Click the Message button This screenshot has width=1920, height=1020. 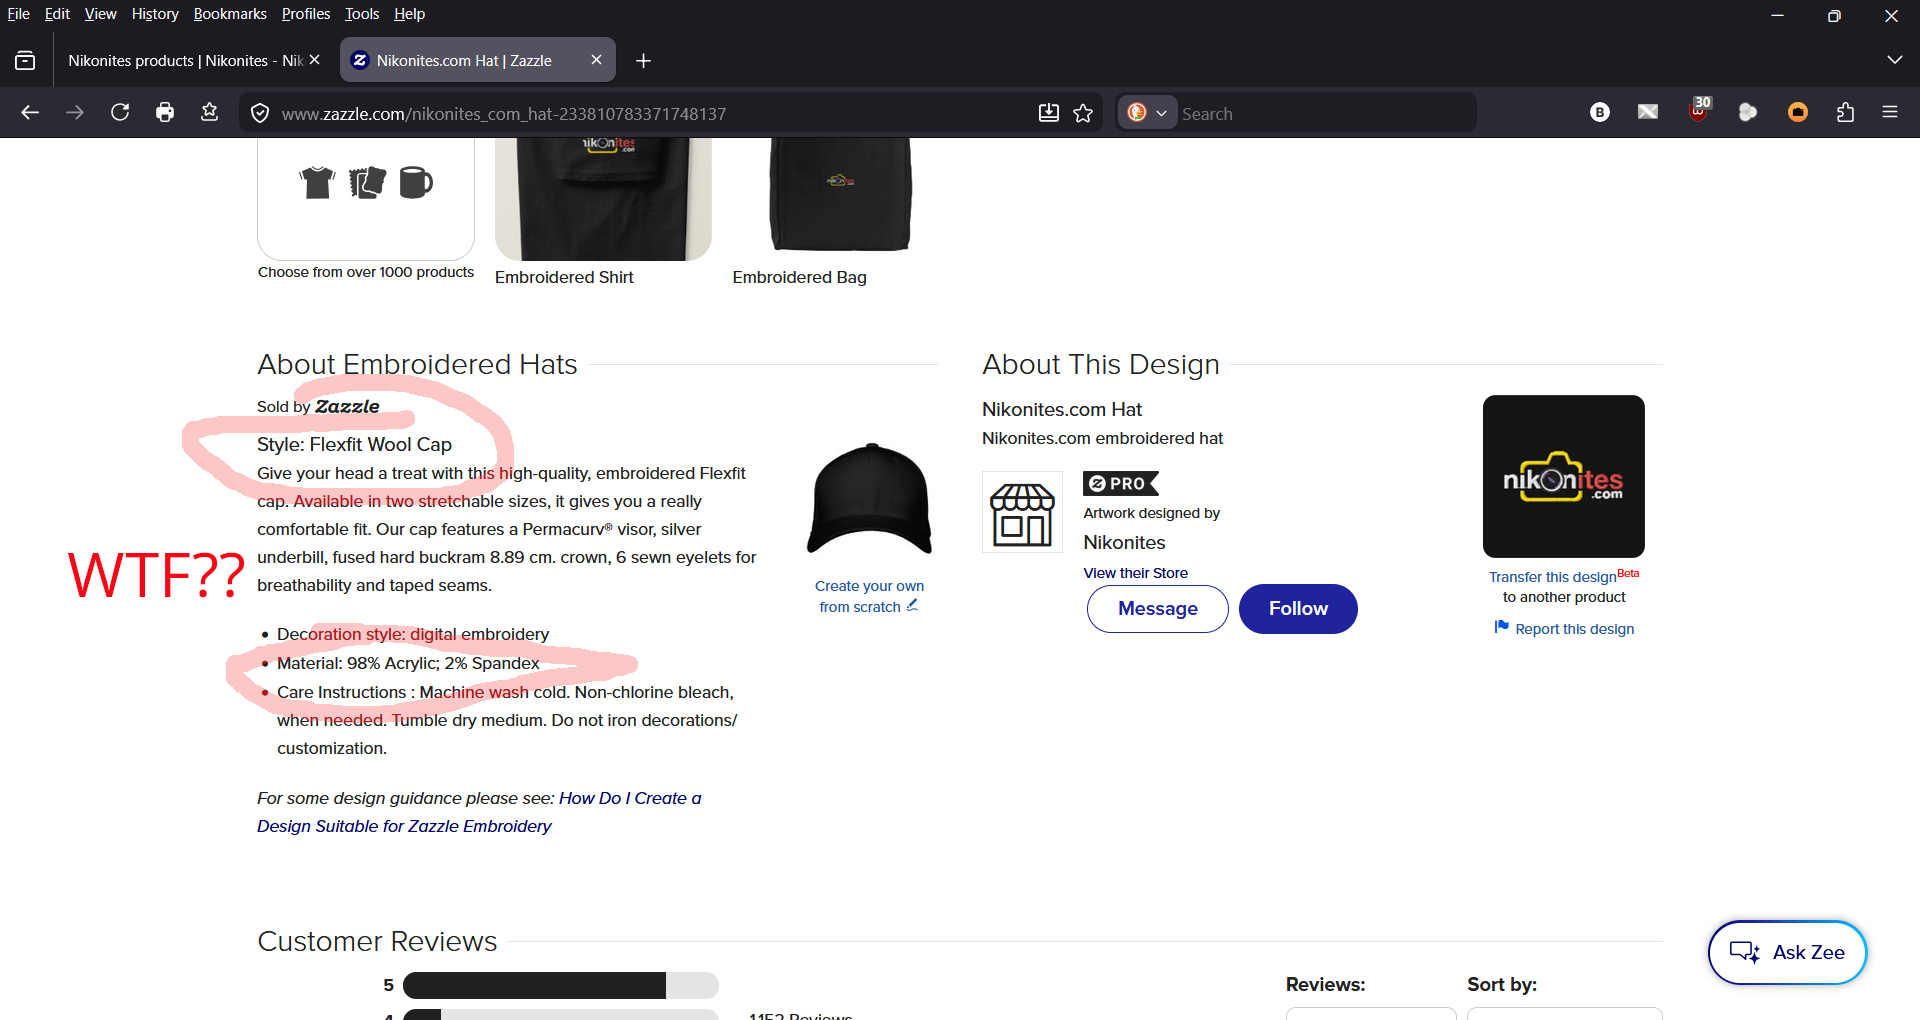click(1157, 608)
